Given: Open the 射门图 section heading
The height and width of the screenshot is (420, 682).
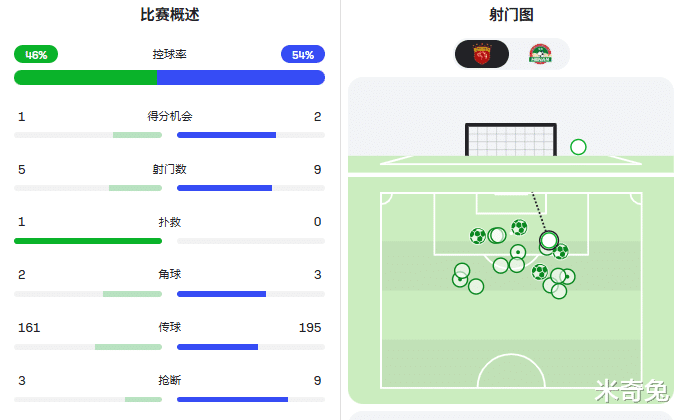Looking at the screenshot, I should pos(511,15).
